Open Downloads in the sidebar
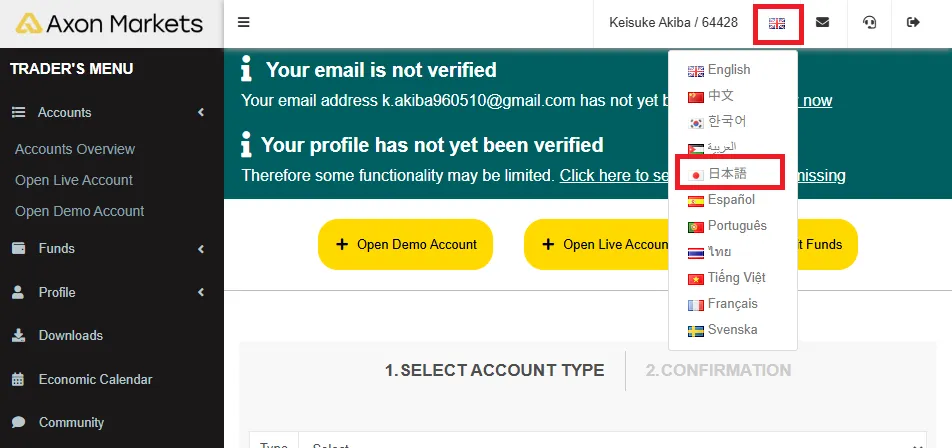The image size is (952, 448). 70,335
